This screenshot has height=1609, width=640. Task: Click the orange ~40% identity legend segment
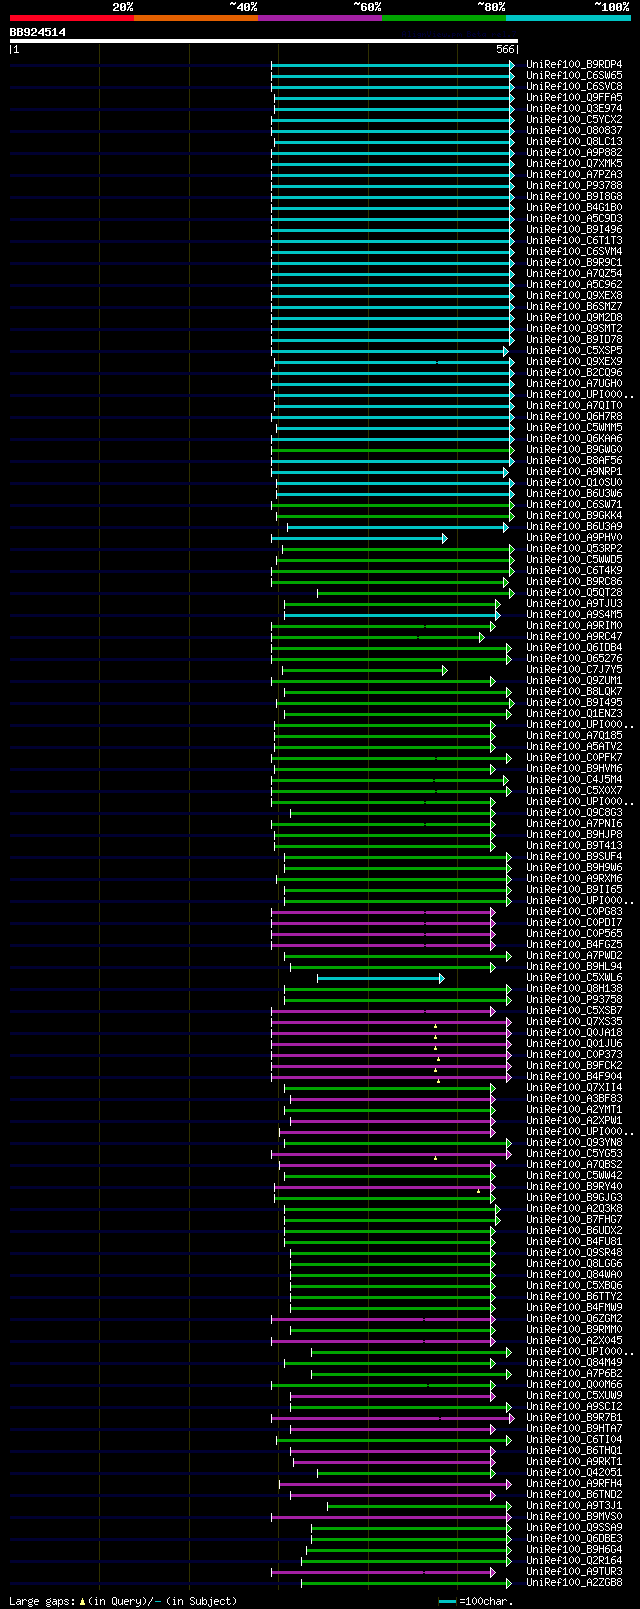[196, 18]
